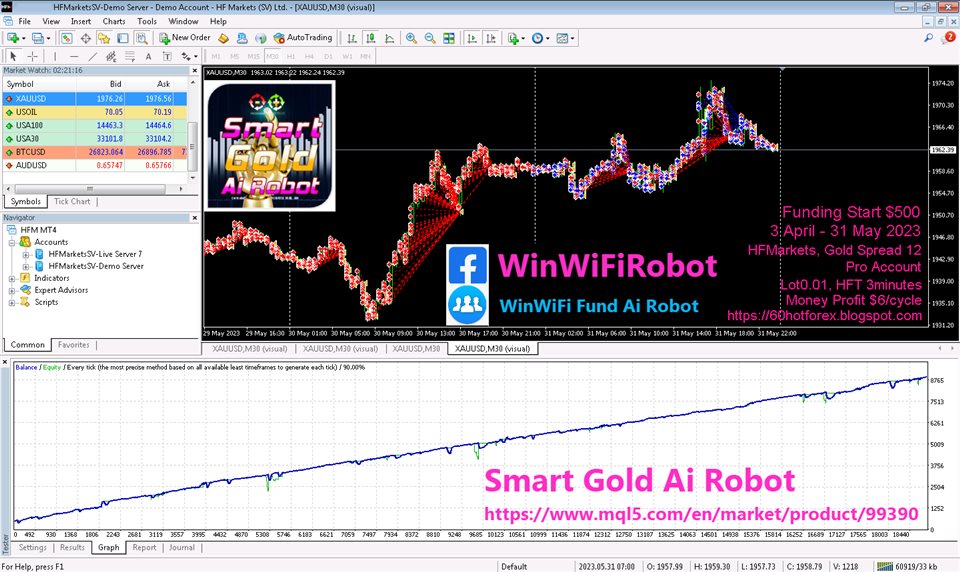The height and width of the screenshot is (572, 960).
Task: Select the vertical line drawing tool
Action: click(x=55, y=56)
